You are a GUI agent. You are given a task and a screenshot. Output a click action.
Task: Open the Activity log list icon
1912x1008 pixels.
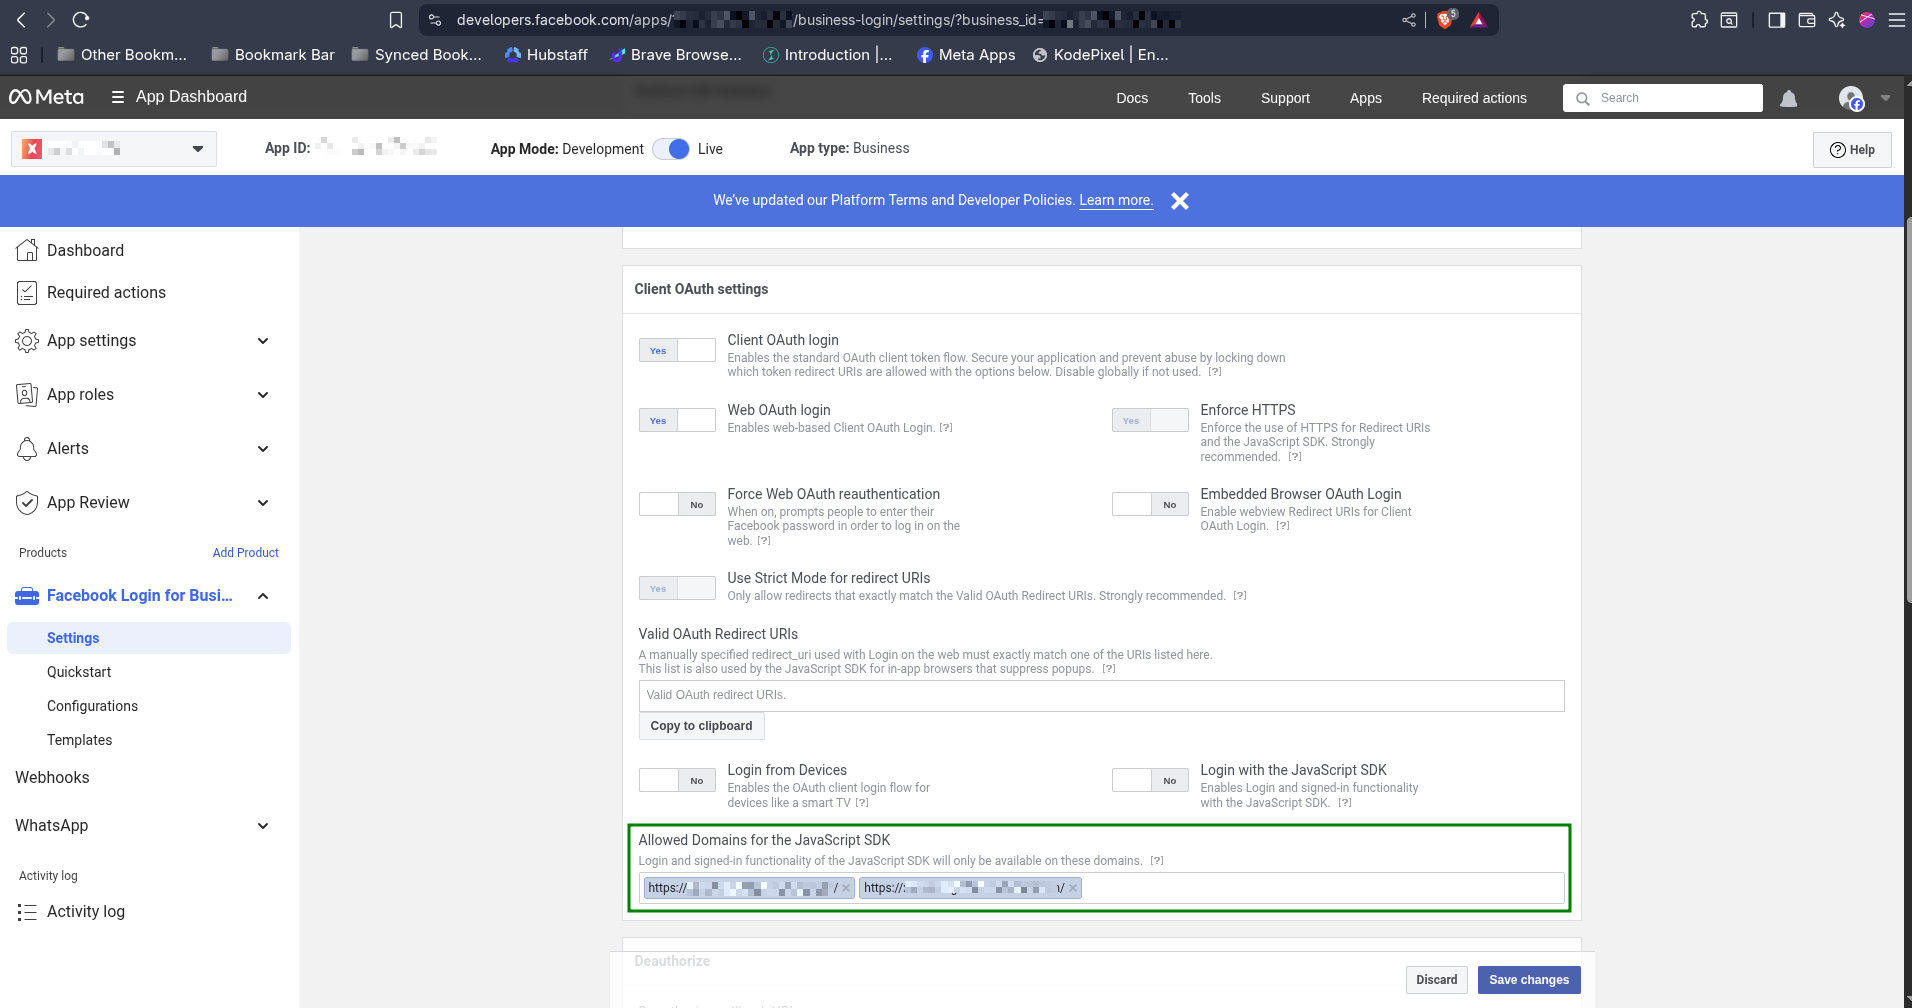27,912
